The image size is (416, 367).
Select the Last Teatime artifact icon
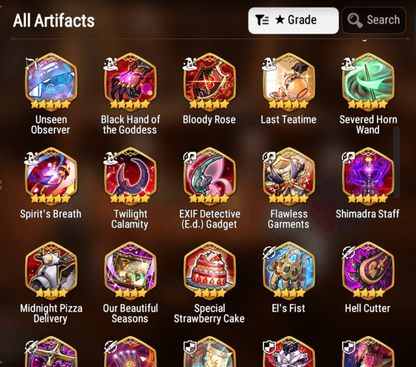(x=289, y=82)
